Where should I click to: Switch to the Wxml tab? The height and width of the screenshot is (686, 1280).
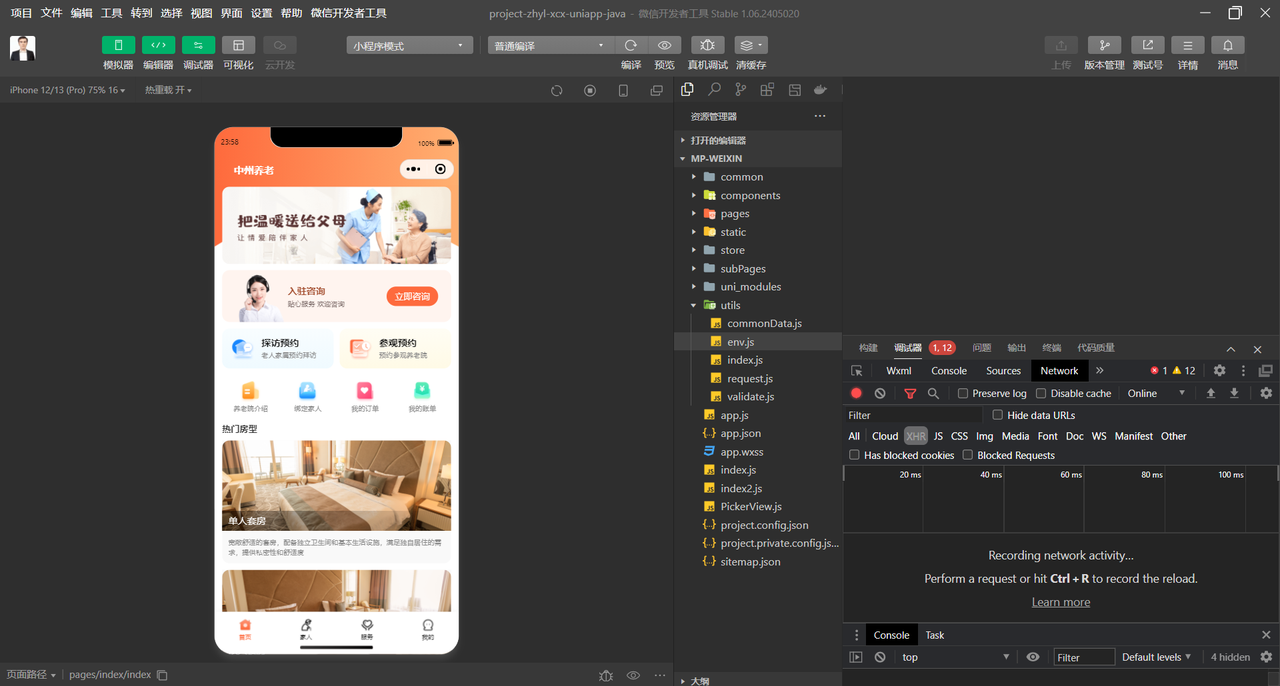[x=899, y=370]
